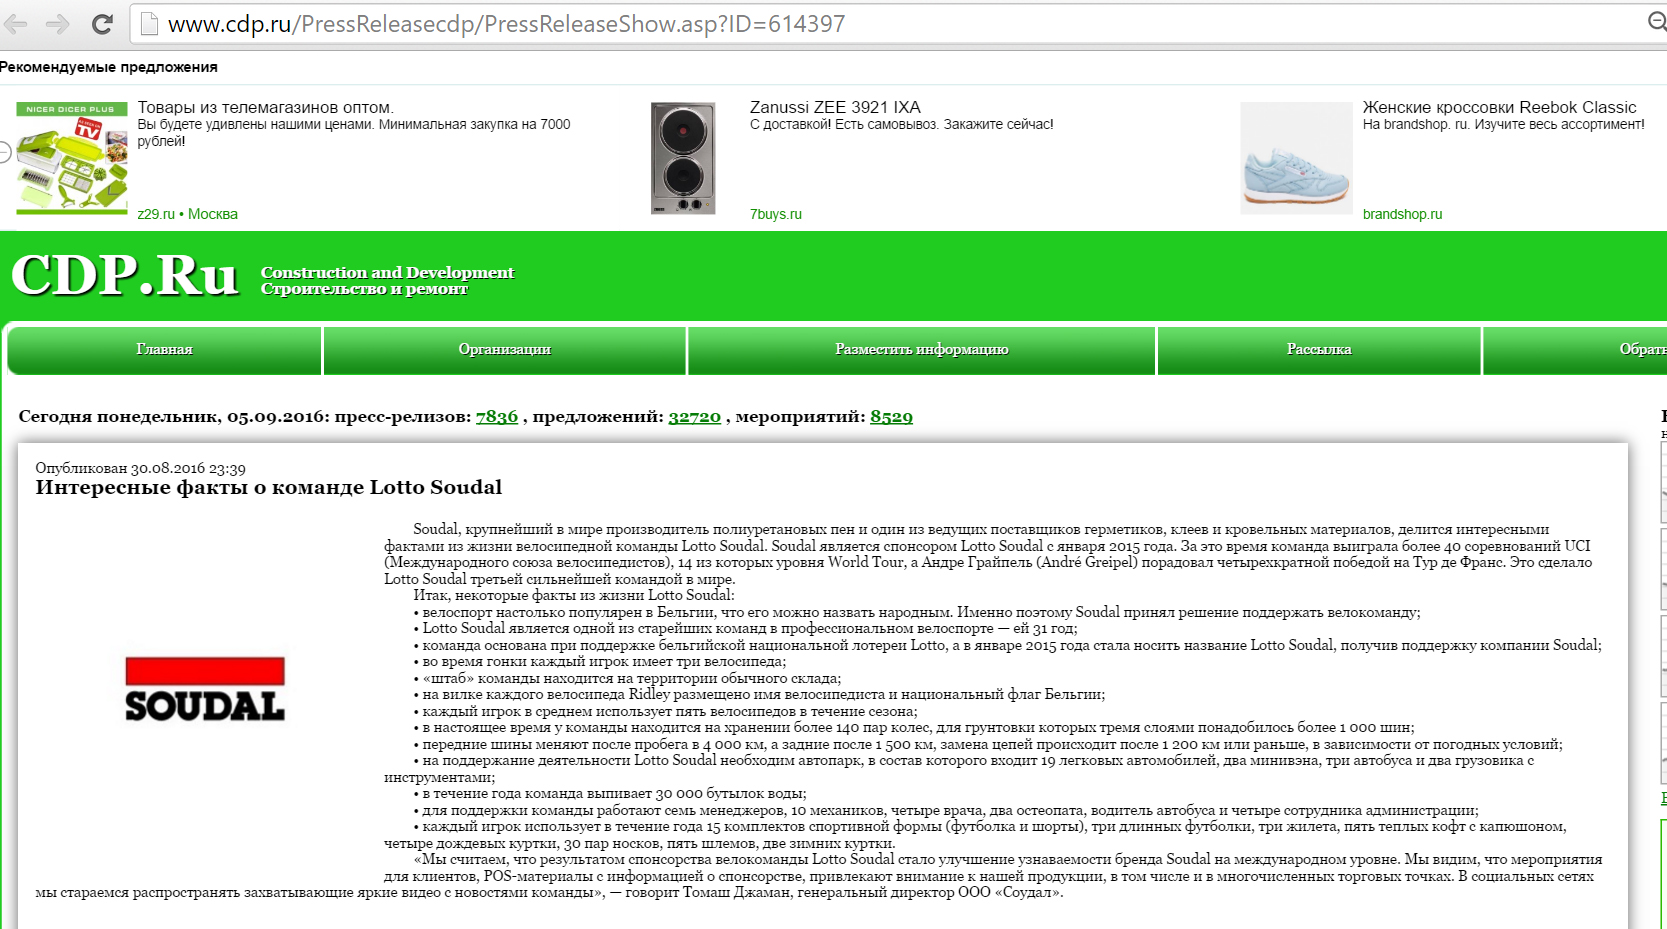This screenshot has width=1667, height=929.
Task: Open the Организации menu tab
Action: coord(505,349)
